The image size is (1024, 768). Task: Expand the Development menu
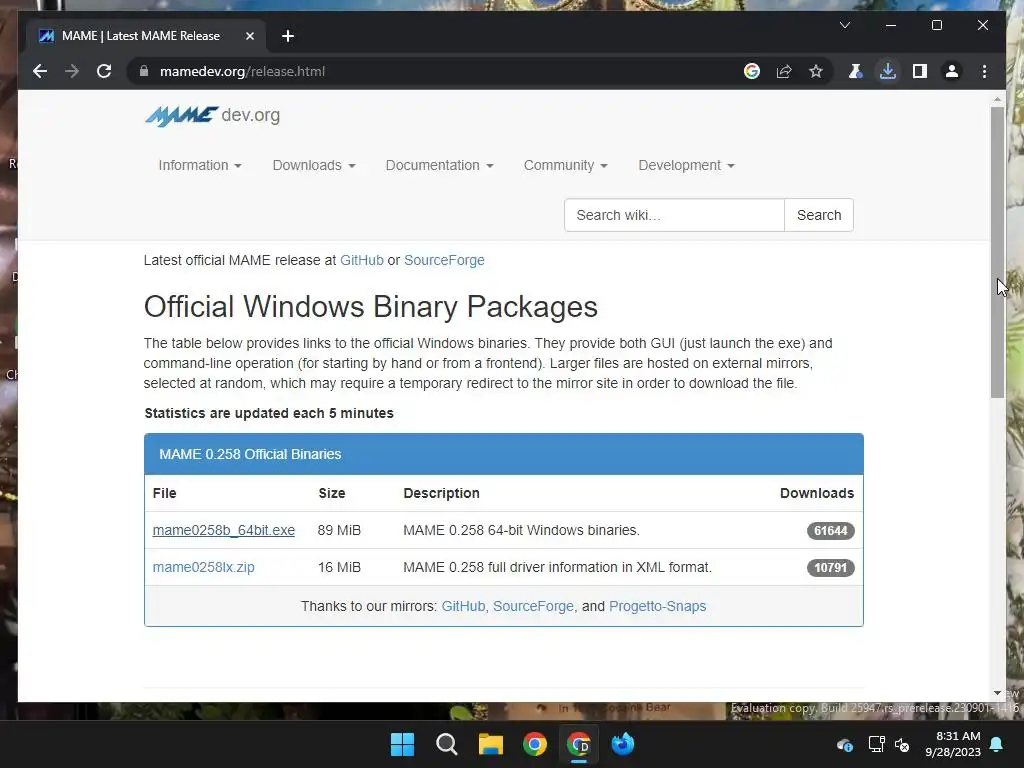tap(686, 165)
